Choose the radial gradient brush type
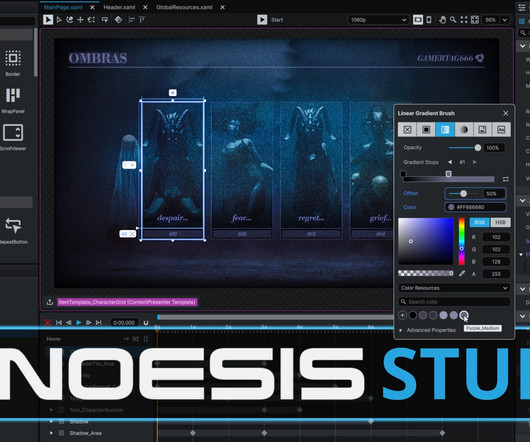 [x=463, y=130]
